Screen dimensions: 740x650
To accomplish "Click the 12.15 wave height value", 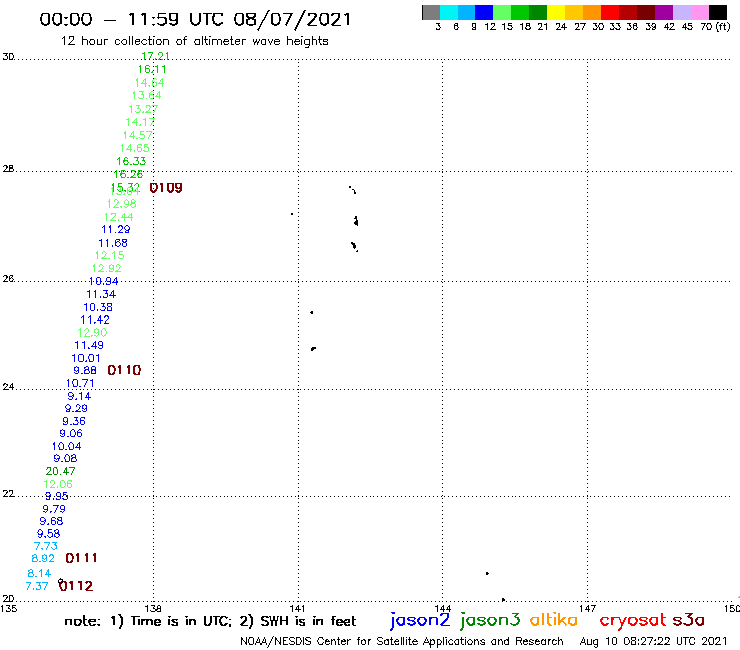I will [x=109, y=255].
